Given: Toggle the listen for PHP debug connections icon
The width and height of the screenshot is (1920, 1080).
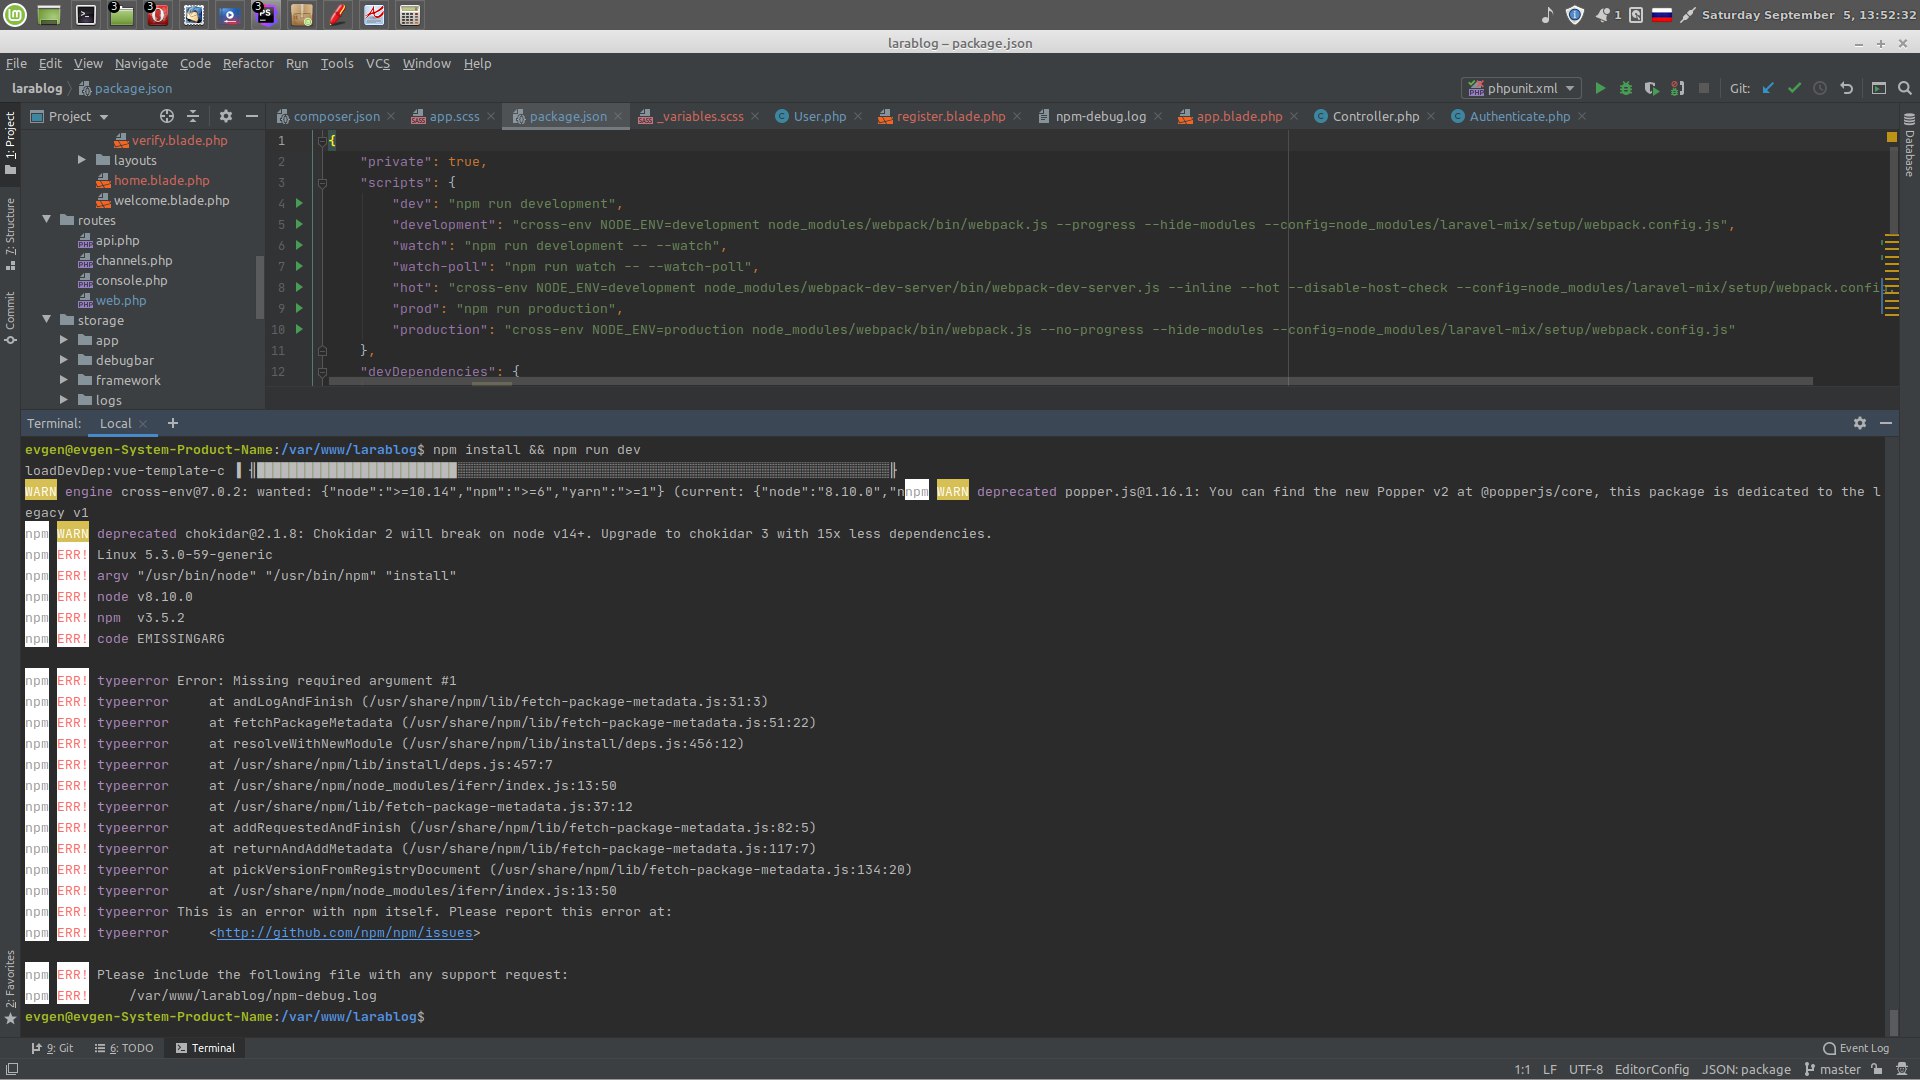Looking at the screenshot, I should [x=1678, y=88].
